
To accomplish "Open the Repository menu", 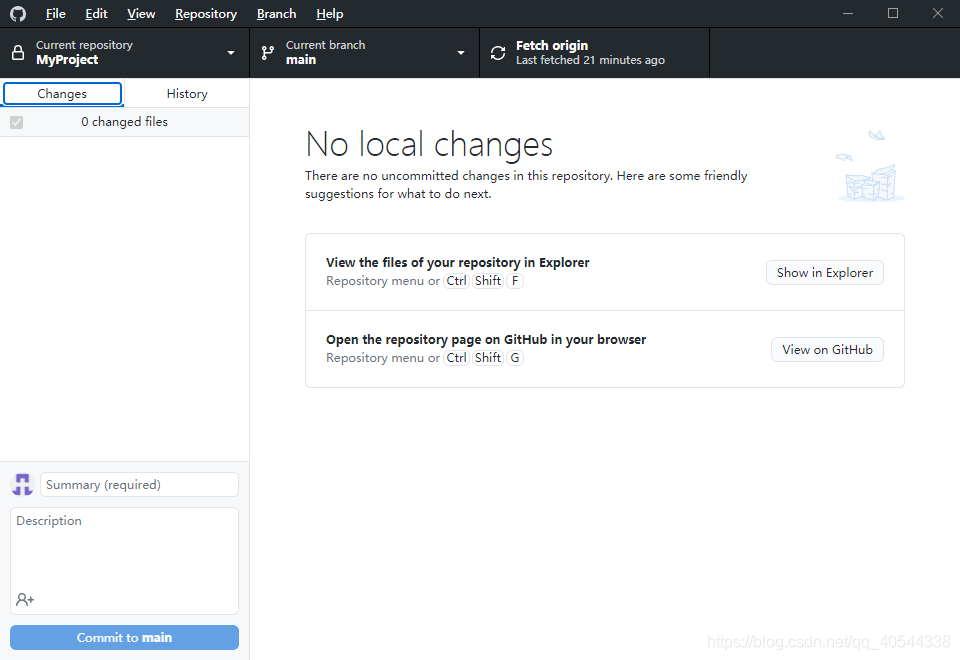I will (206, 13).
